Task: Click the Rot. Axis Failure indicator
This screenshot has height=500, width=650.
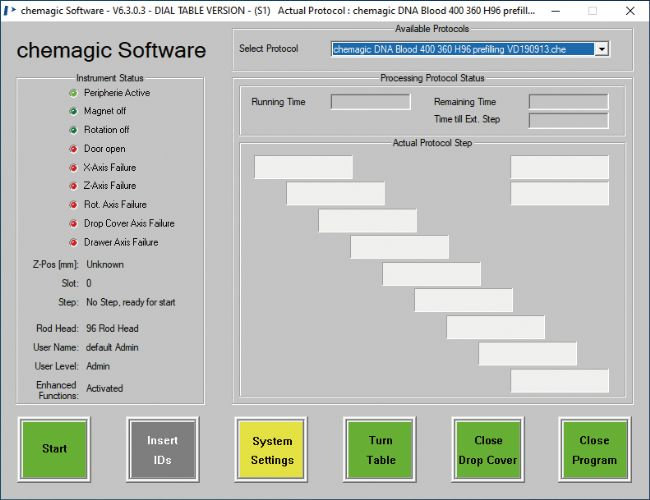Action: [x=73, y=204]
